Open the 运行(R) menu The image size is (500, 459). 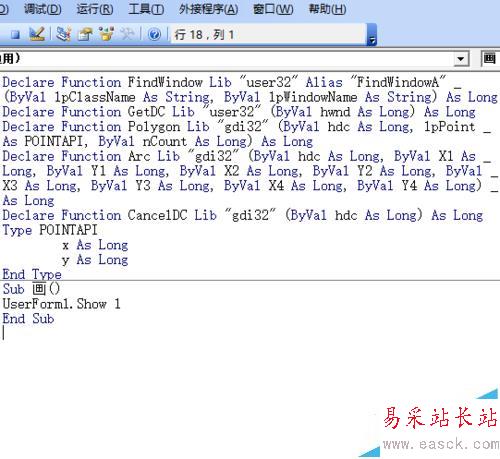(95, 9)
